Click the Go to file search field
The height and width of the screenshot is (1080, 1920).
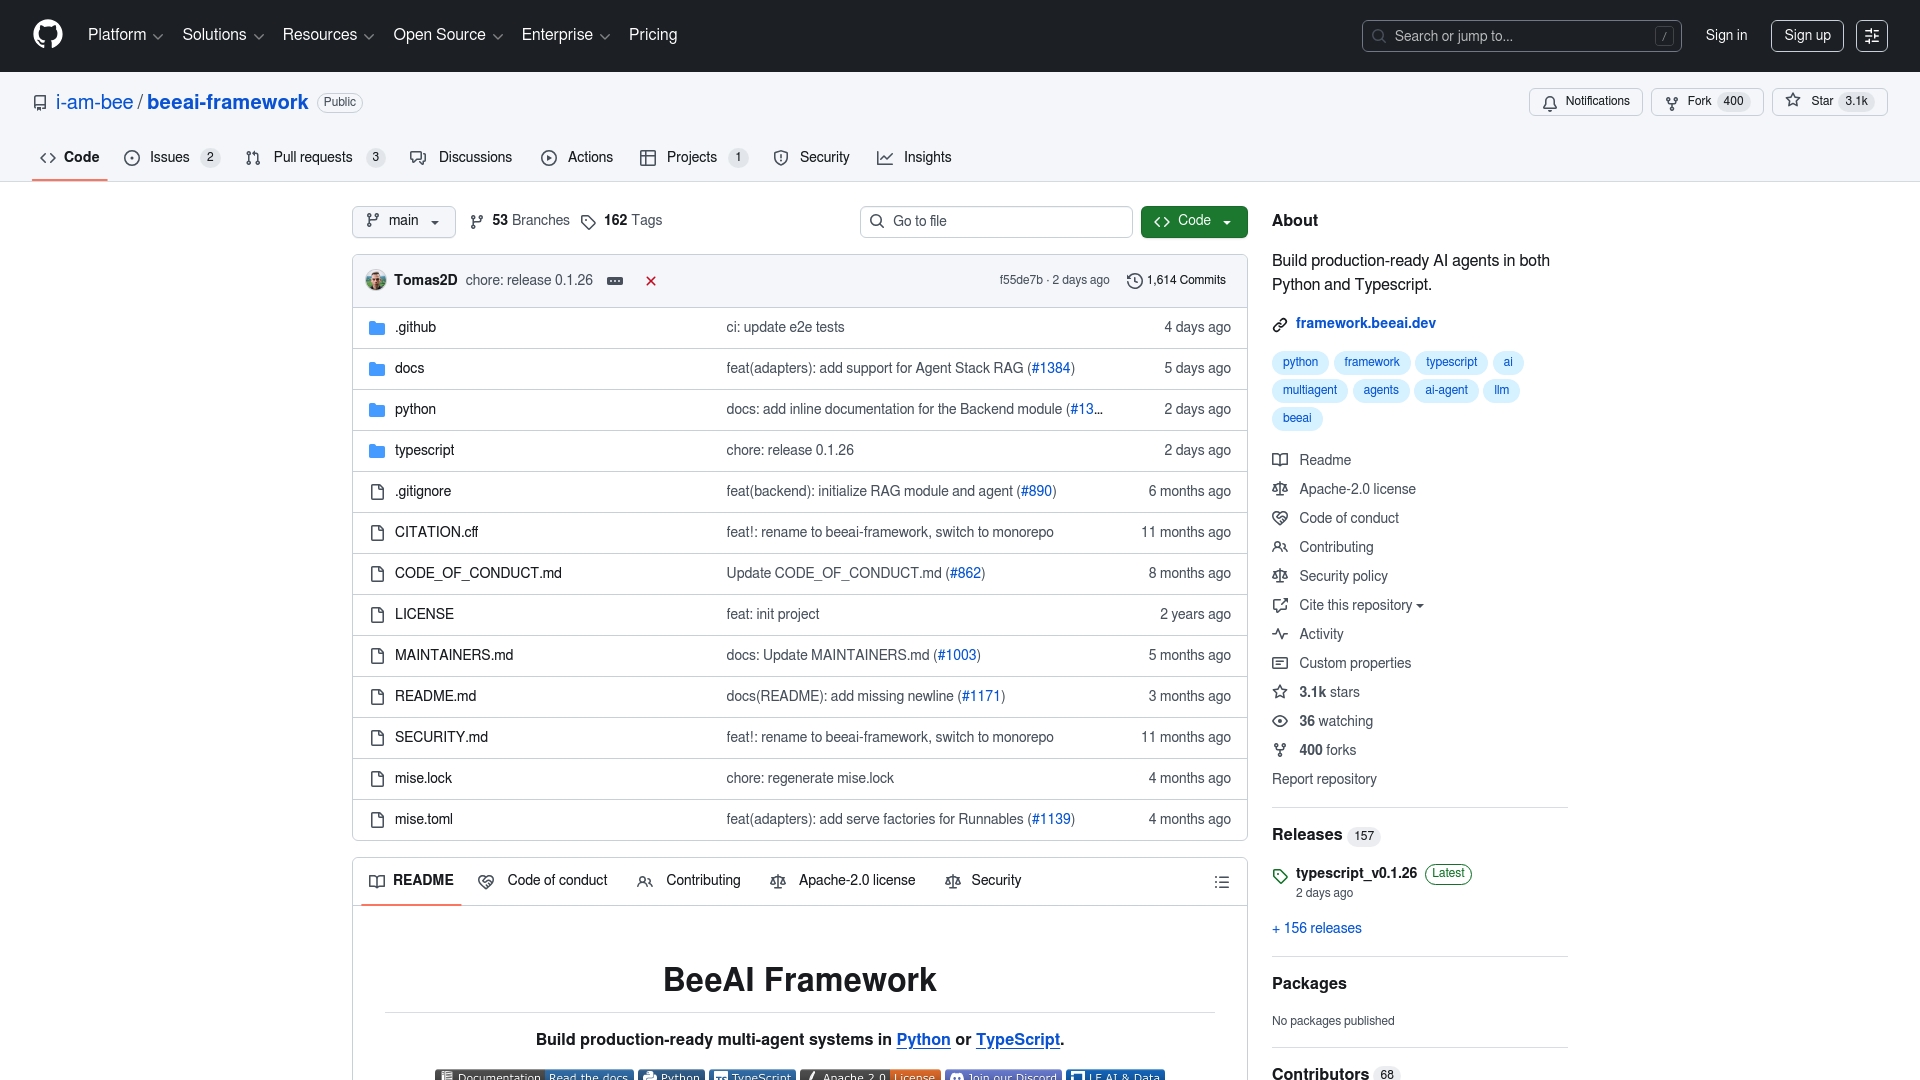(x=996, y=221)
